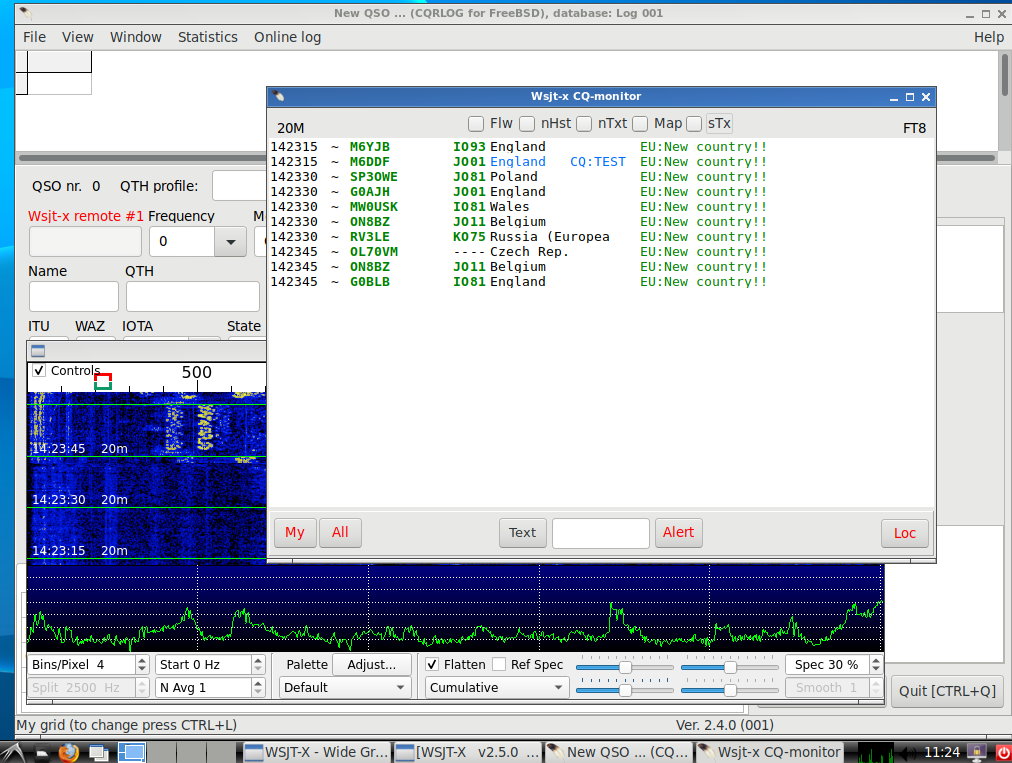
Task: Enable the Ref Spec checkbox
Action: [499, 664]
